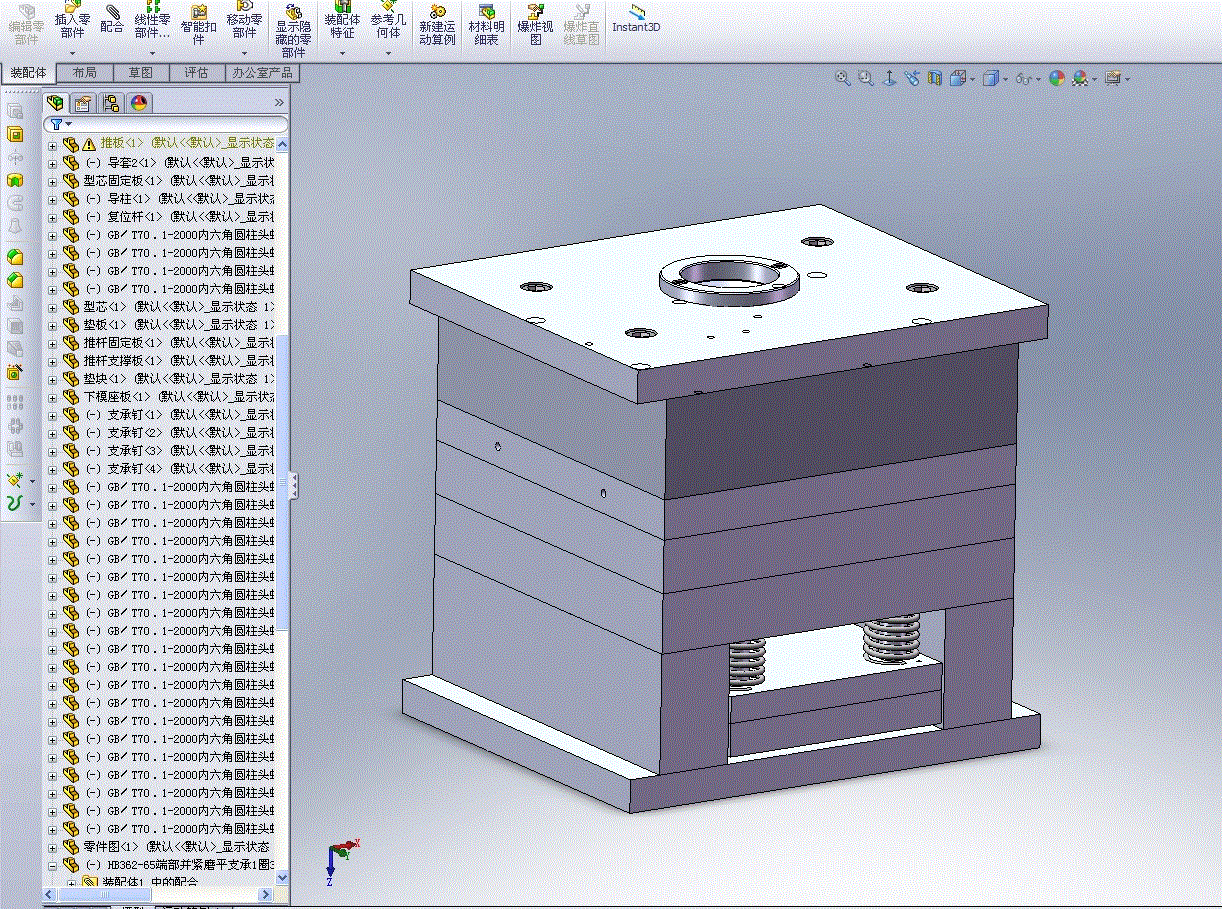Activate the Section View icon
This screenshot has height=909, width=1222.
pos(935,78)
